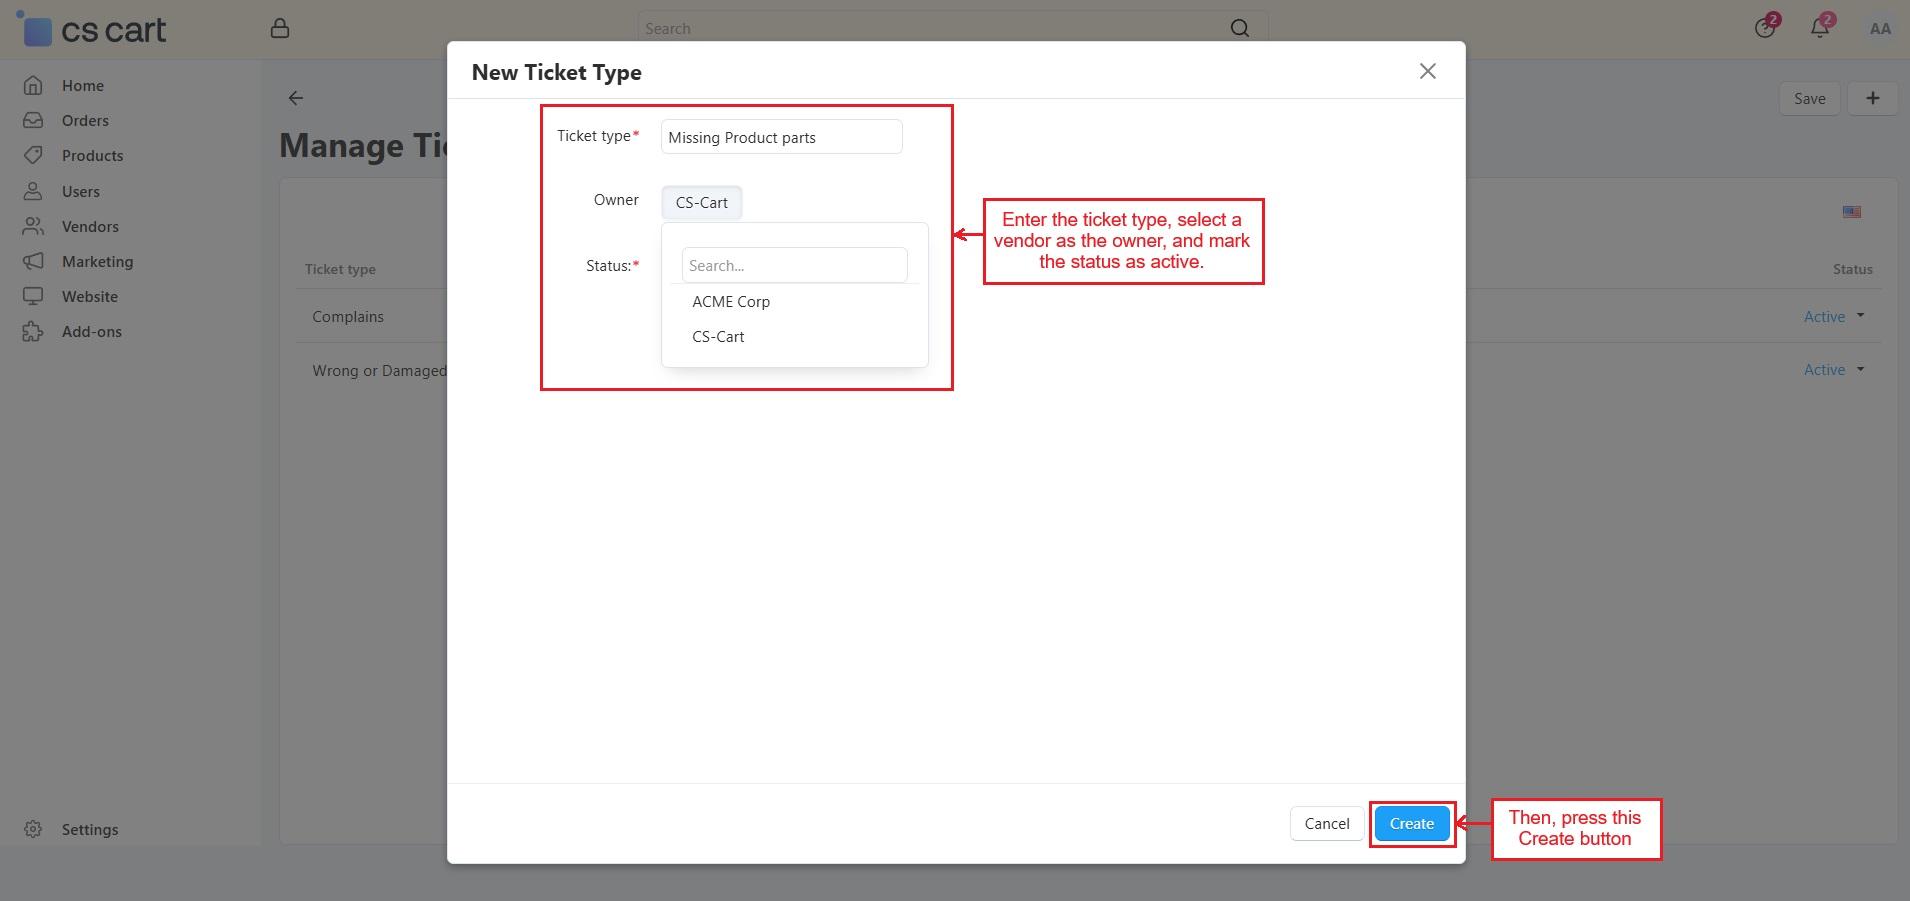
Task: Click the lock icon in header
Action: coord(280,28)
